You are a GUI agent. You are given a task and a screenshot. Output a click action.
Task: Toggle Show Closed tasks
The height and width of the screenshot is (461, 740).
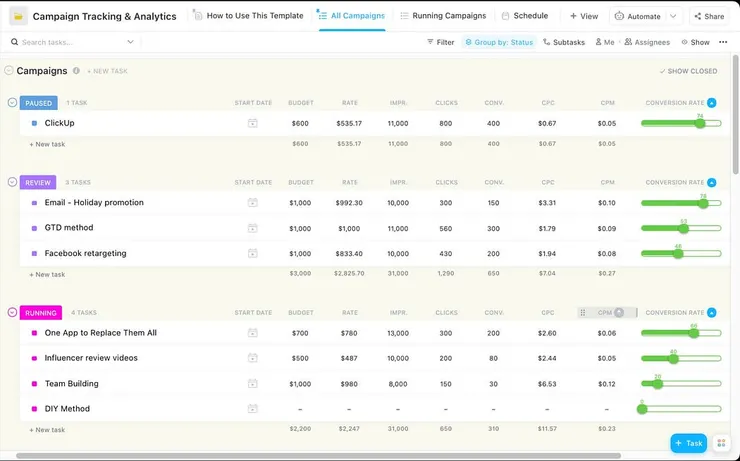(x=688, y=71)
